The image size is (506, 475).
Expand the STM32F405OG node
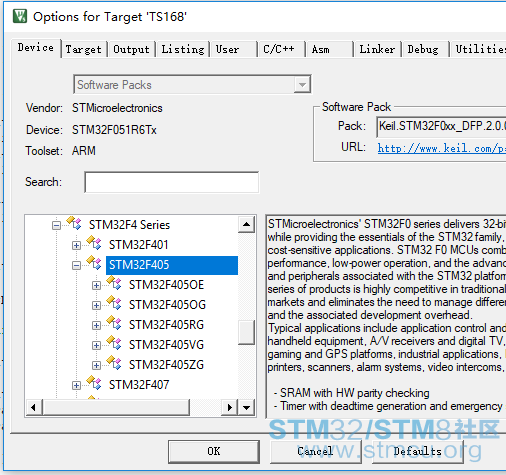(96, 306)
